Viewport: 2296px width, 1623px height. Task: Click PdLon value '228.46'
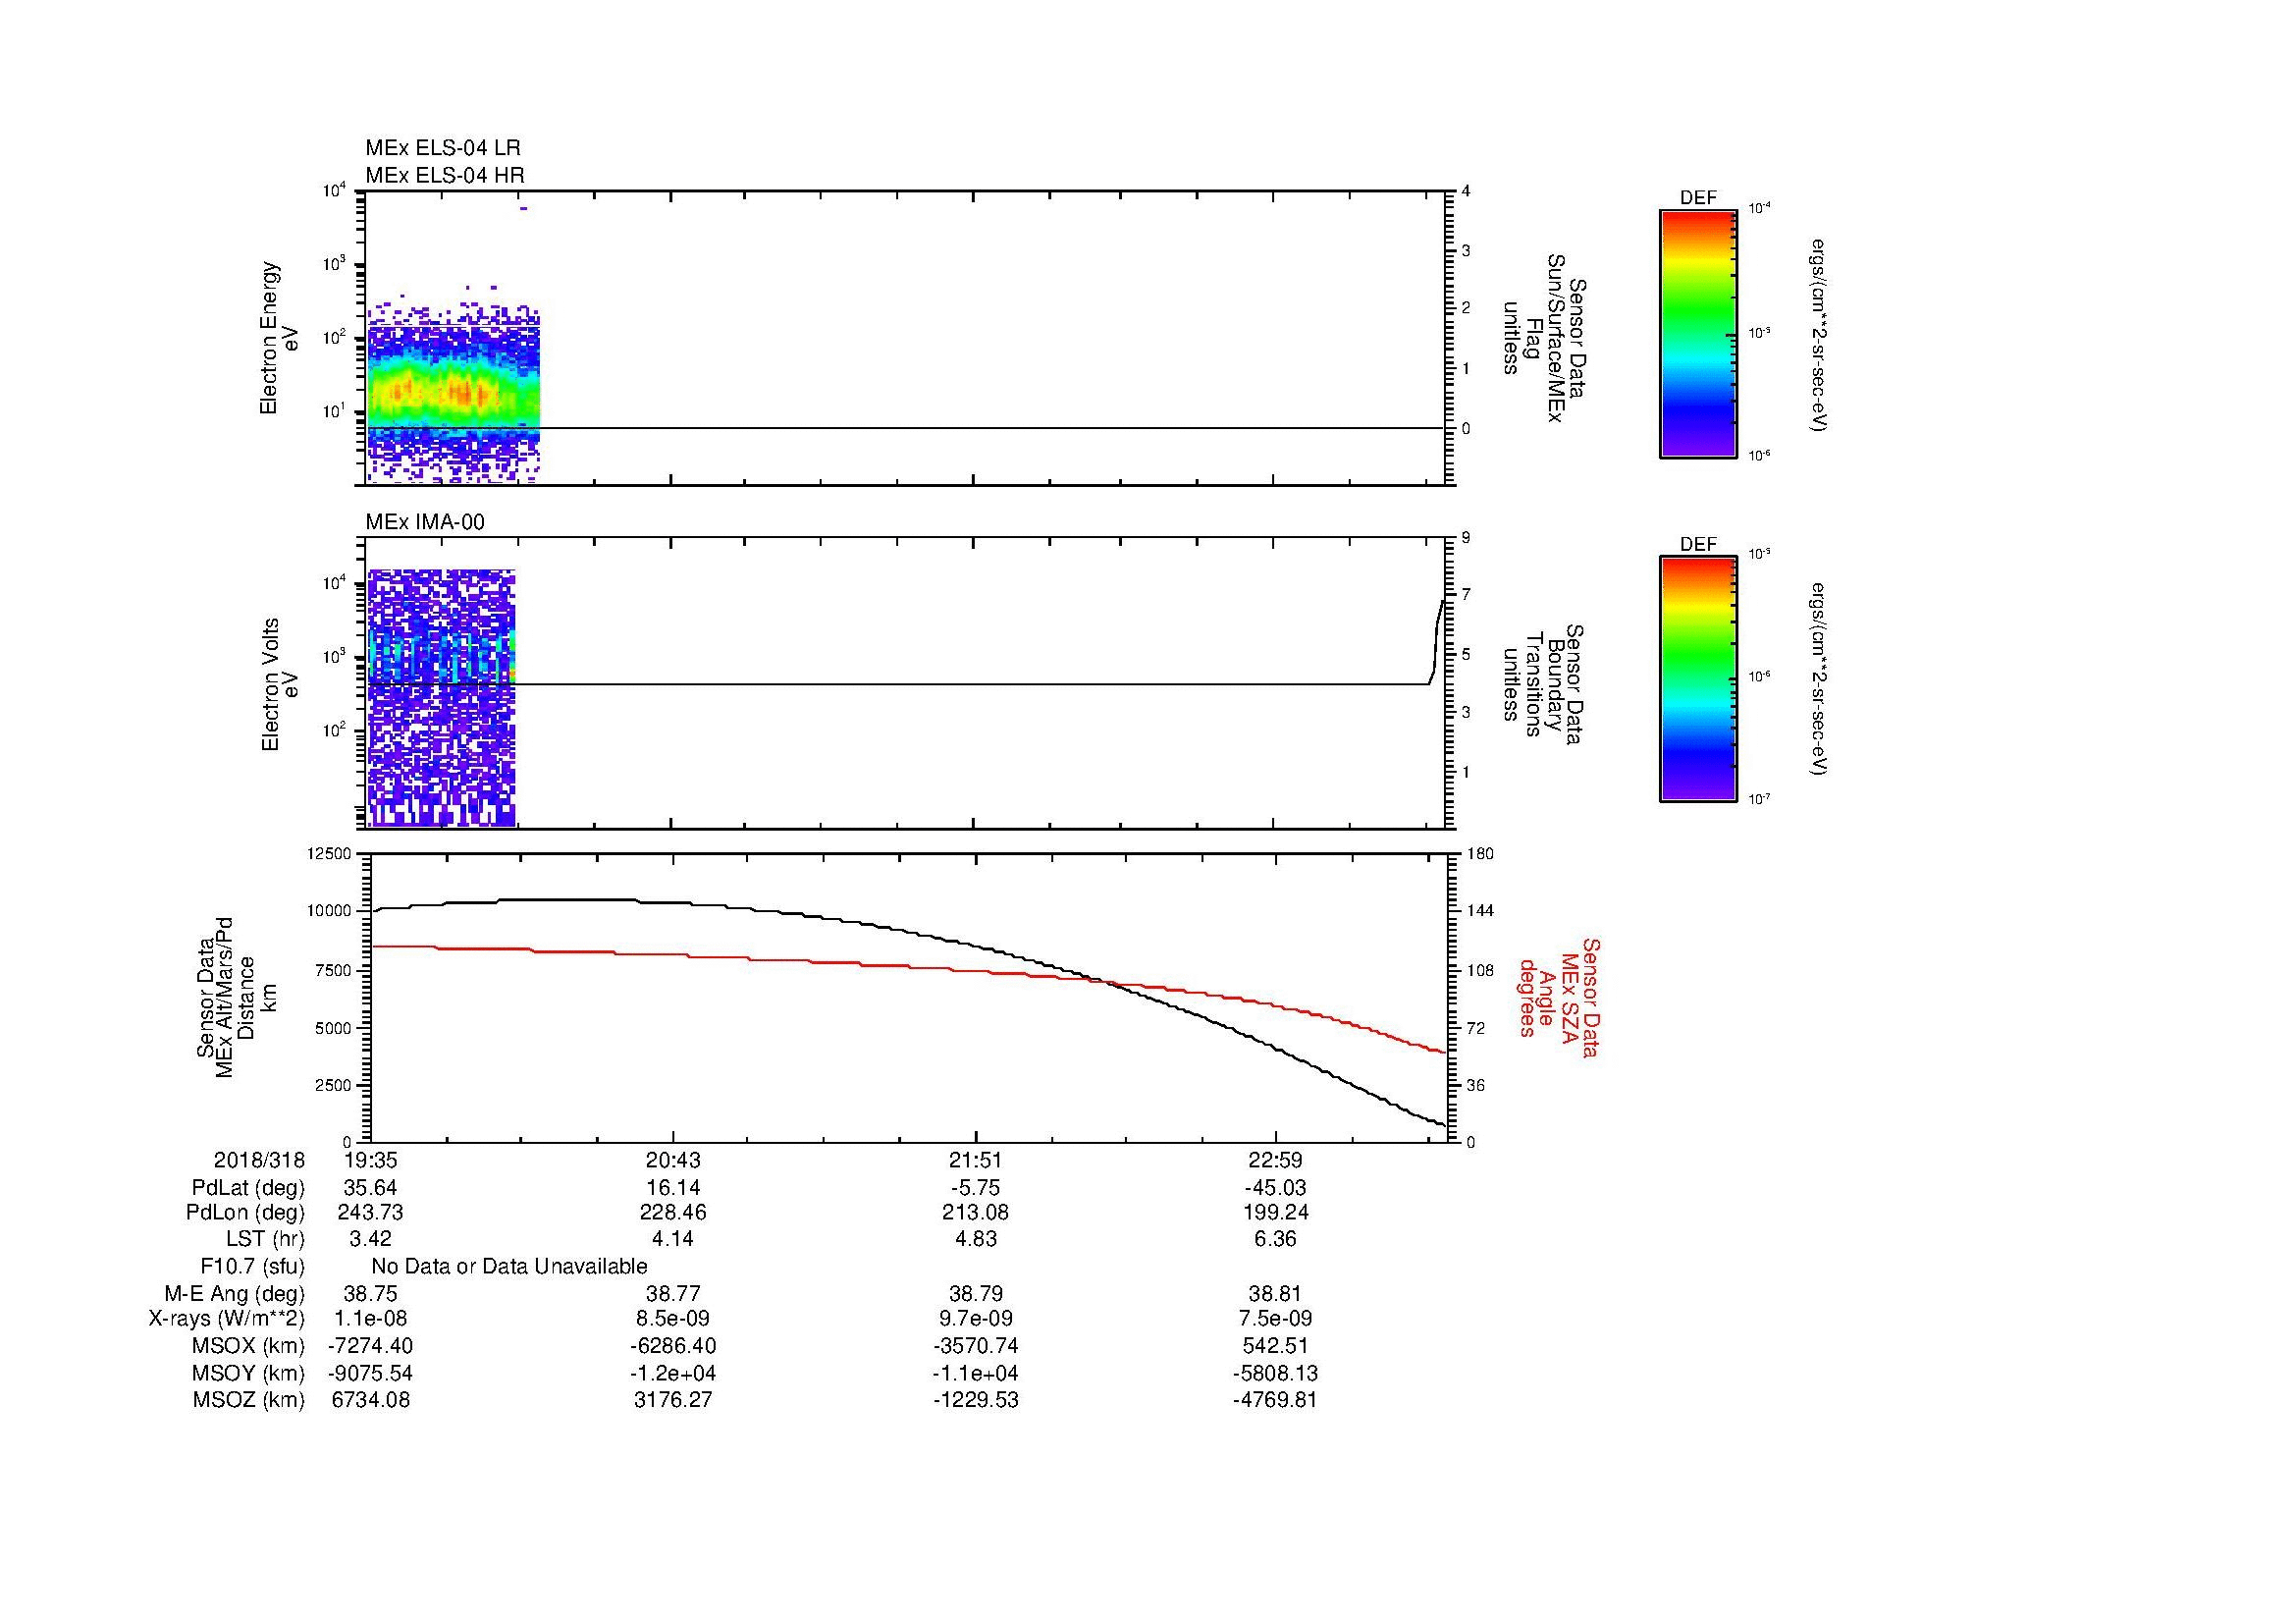click(x=673, y=1213)
